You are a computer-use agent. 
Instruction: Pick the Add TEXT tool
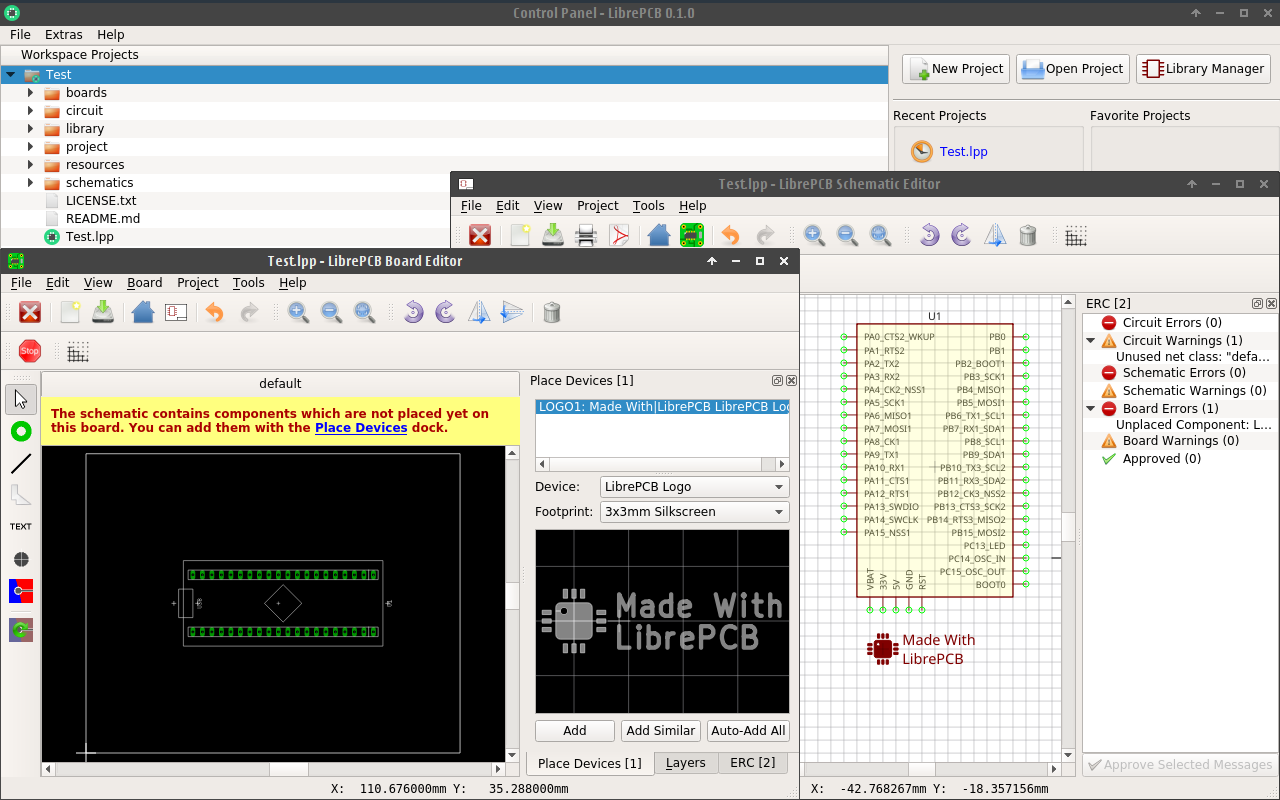21,526
